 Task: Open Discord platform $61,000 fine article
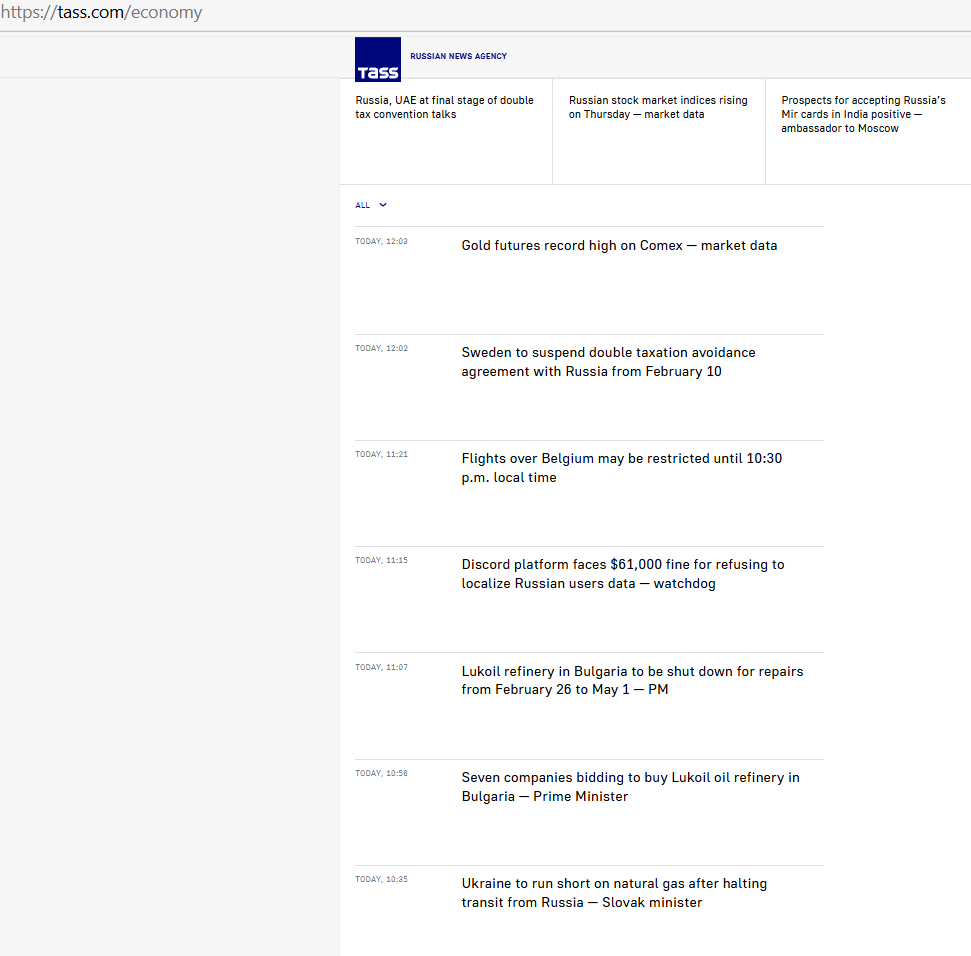tap(622, 574)
